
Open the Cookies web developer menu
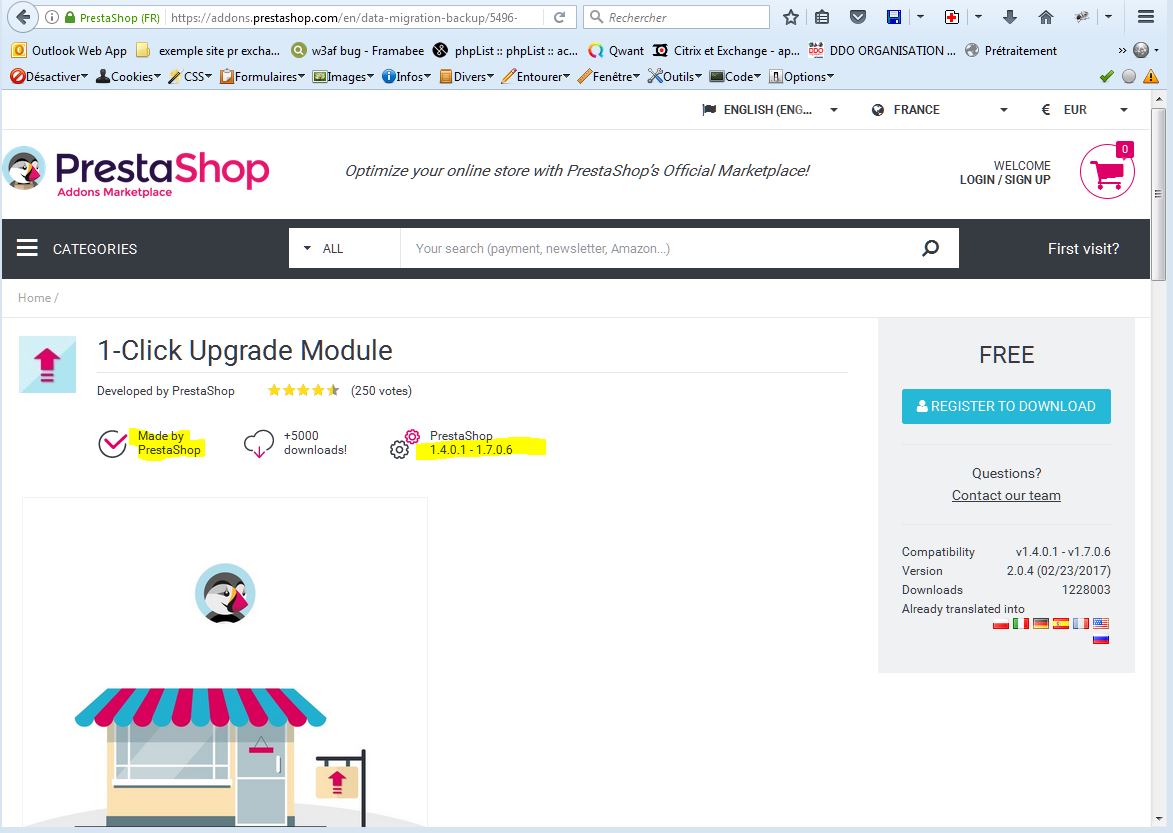pyautogui.click(x=125, y=76)
